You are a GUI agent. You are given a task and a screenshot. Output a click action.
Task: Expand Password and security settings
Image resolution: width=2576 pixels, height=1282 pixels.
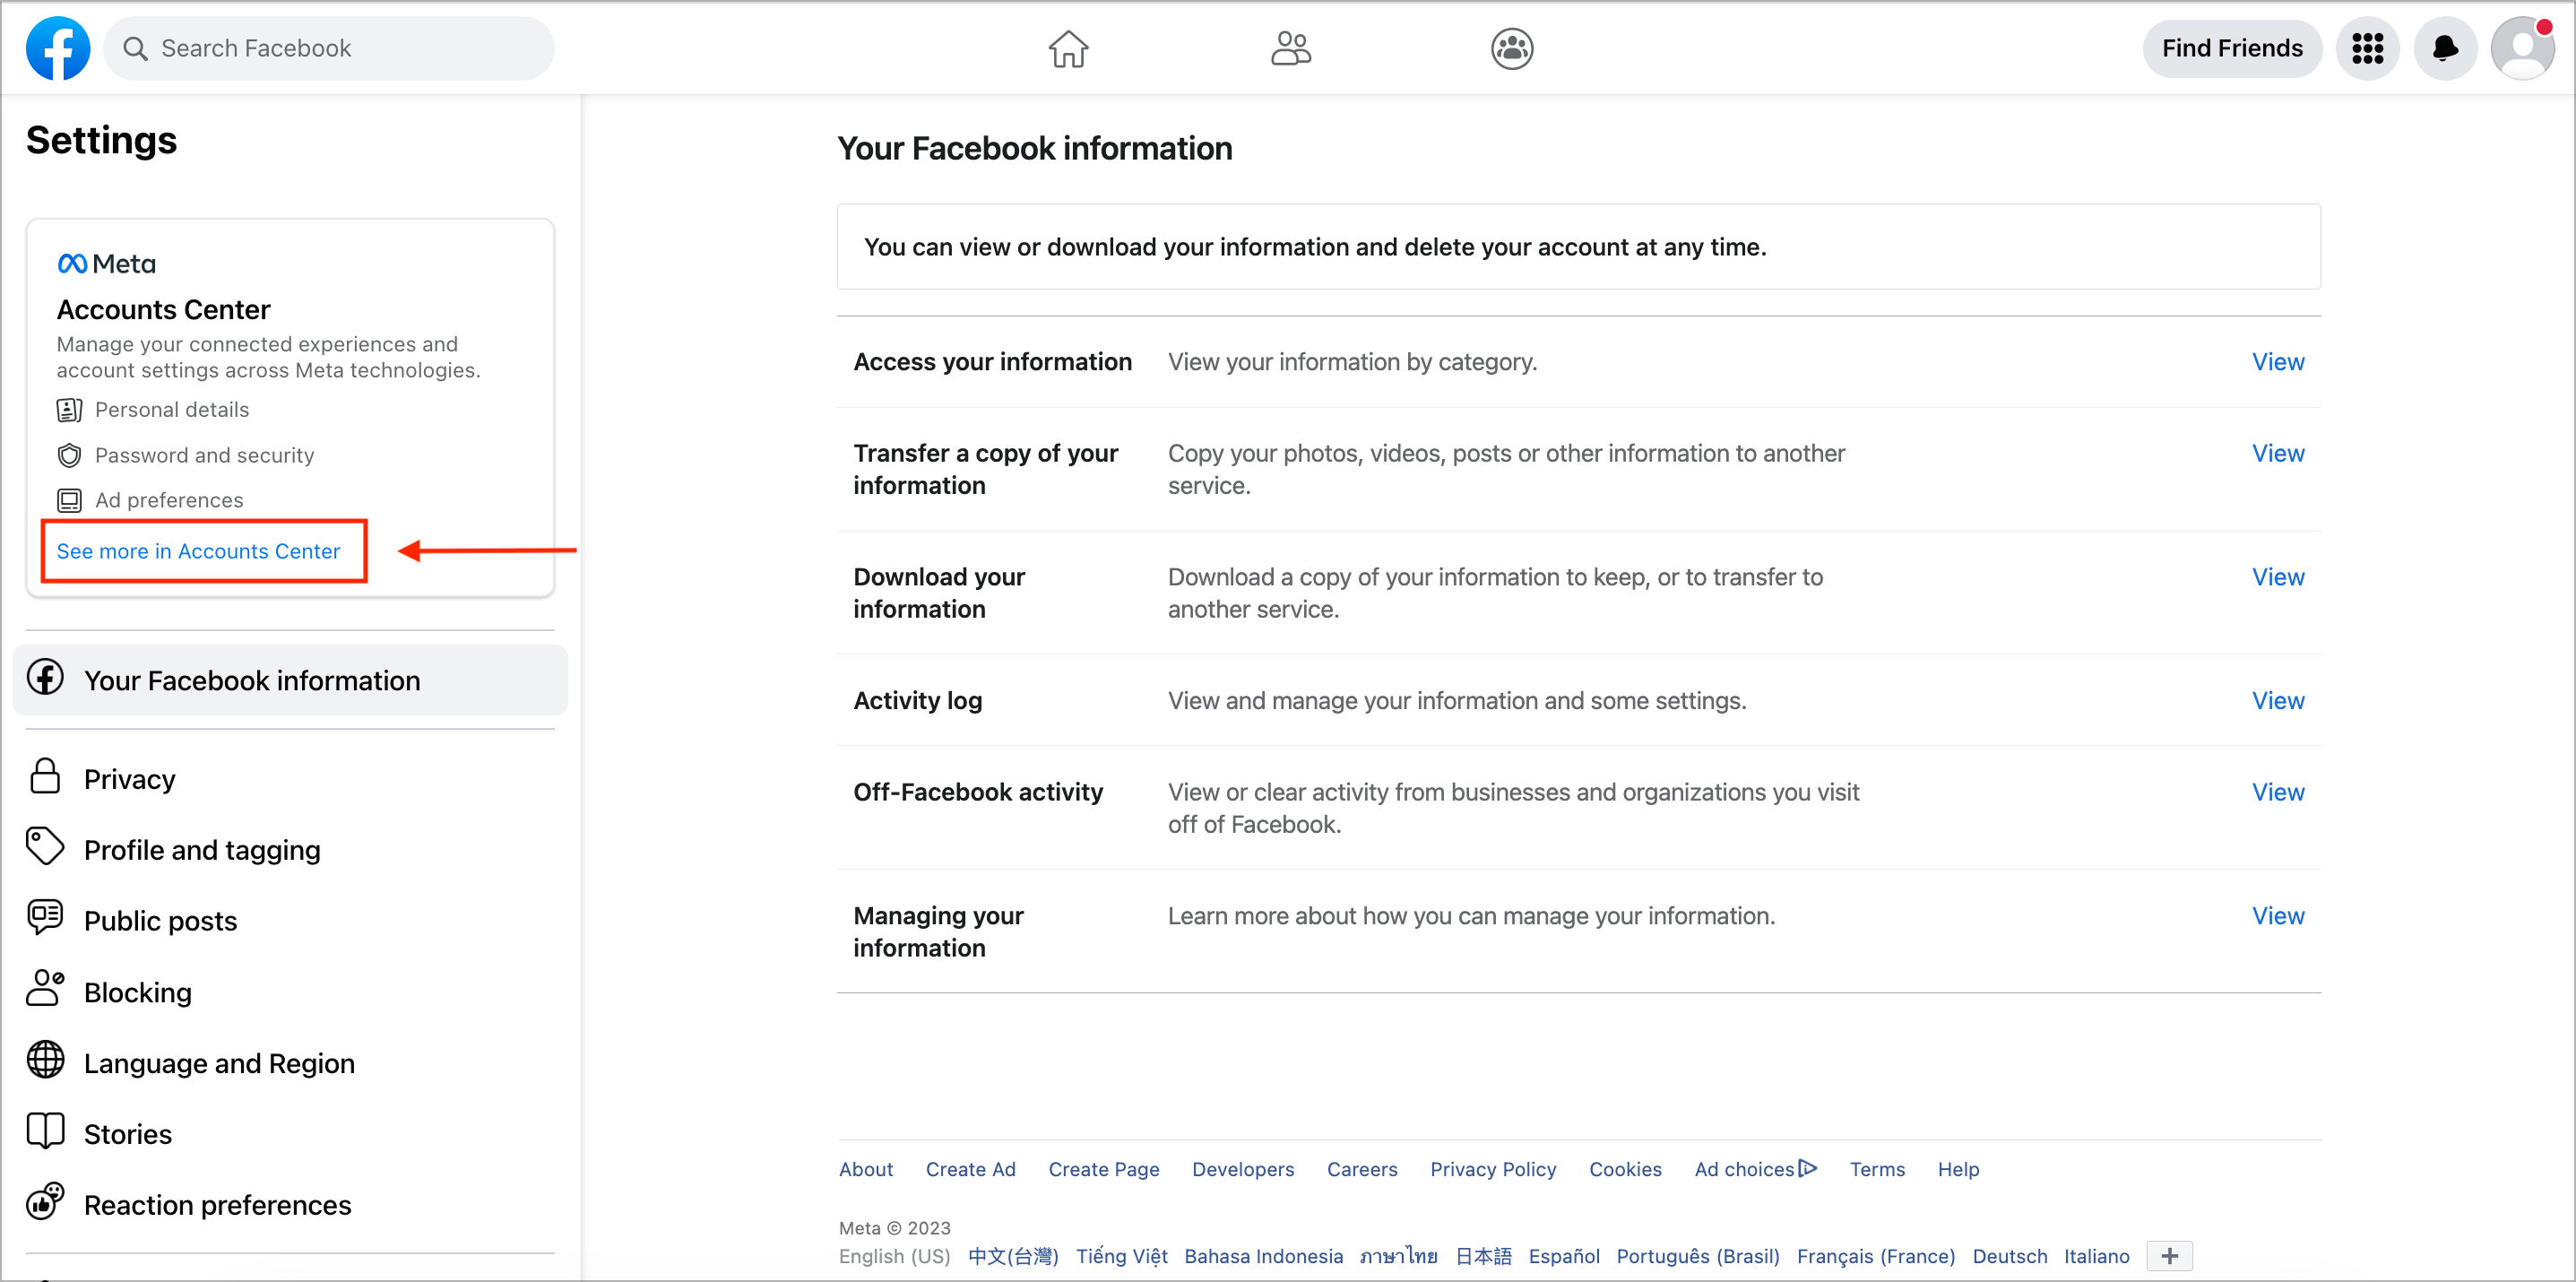203,454
